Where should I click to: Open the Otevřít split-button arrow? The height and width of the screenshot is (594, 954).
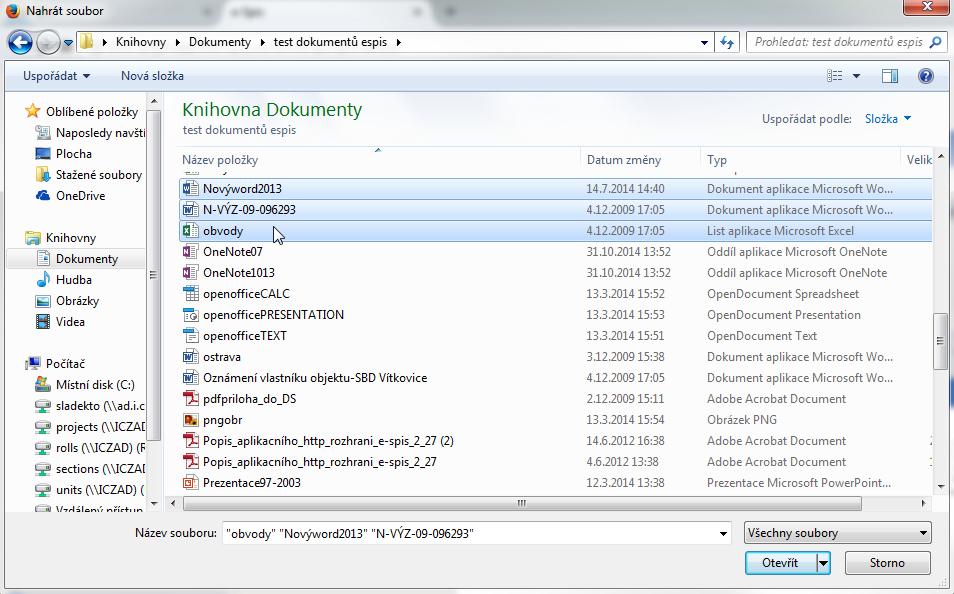(x=823, y=563)
